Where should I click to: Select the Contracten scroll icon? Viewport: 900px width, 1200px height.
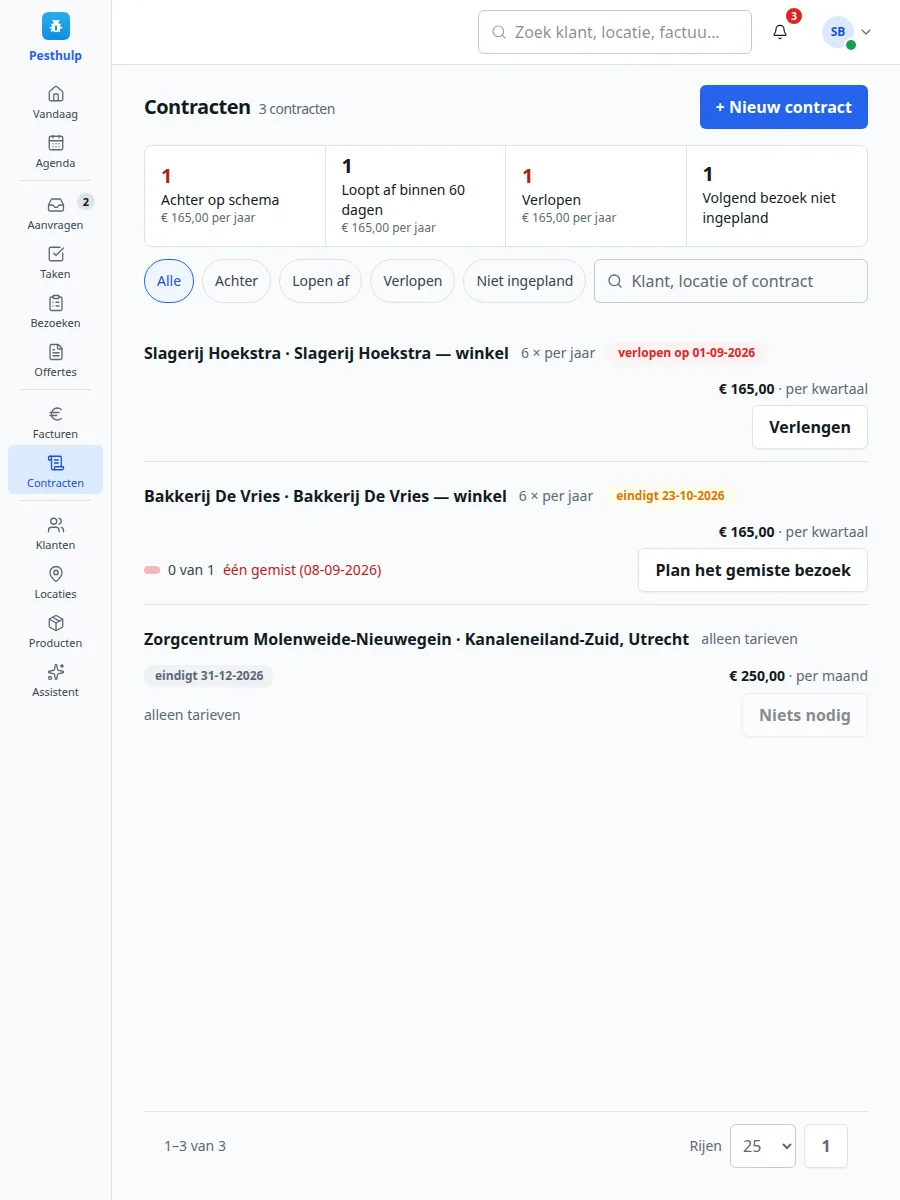click(56, 463)
